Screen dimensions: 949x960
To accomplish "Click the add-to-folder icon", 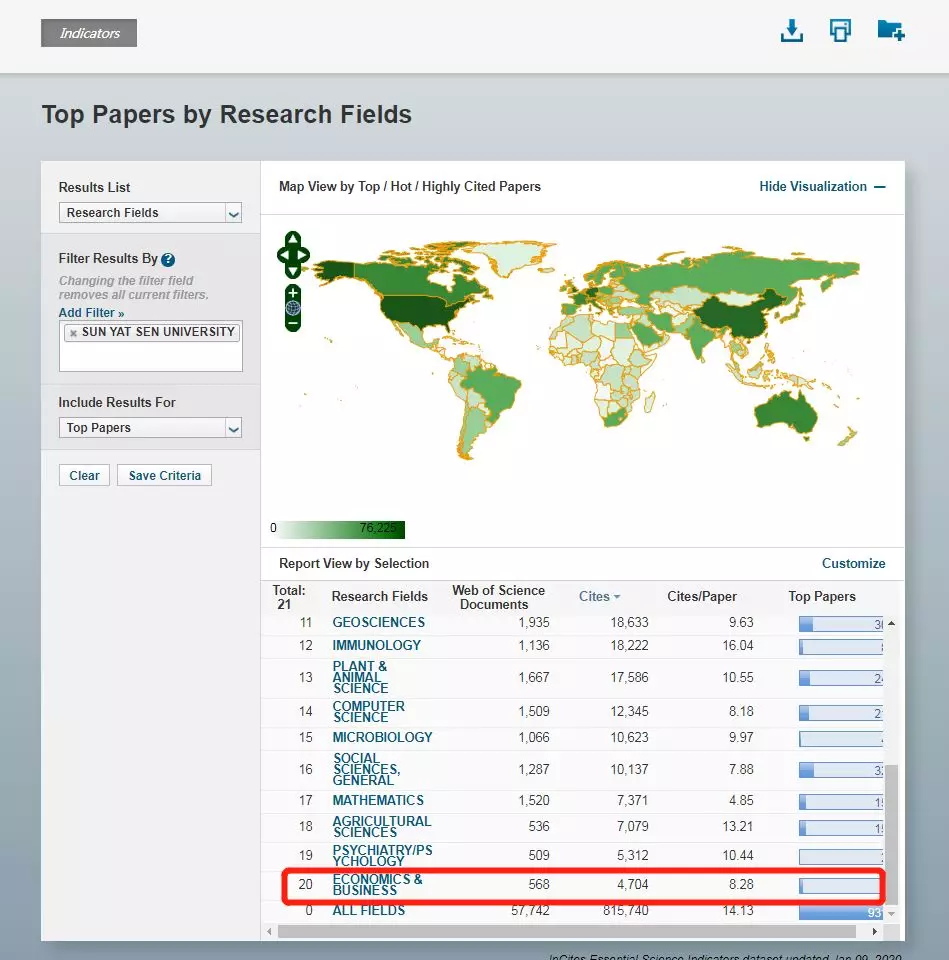I will click(890, 31).
